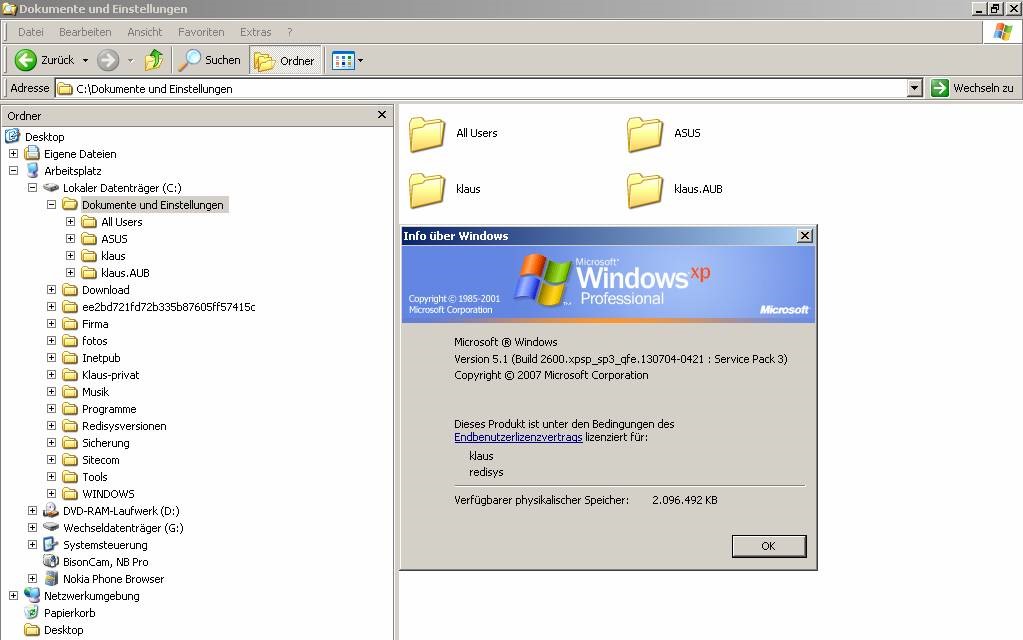Go up one folder level icon
This screenshot has width=1023, height=640.
click(x=154, y=60)
